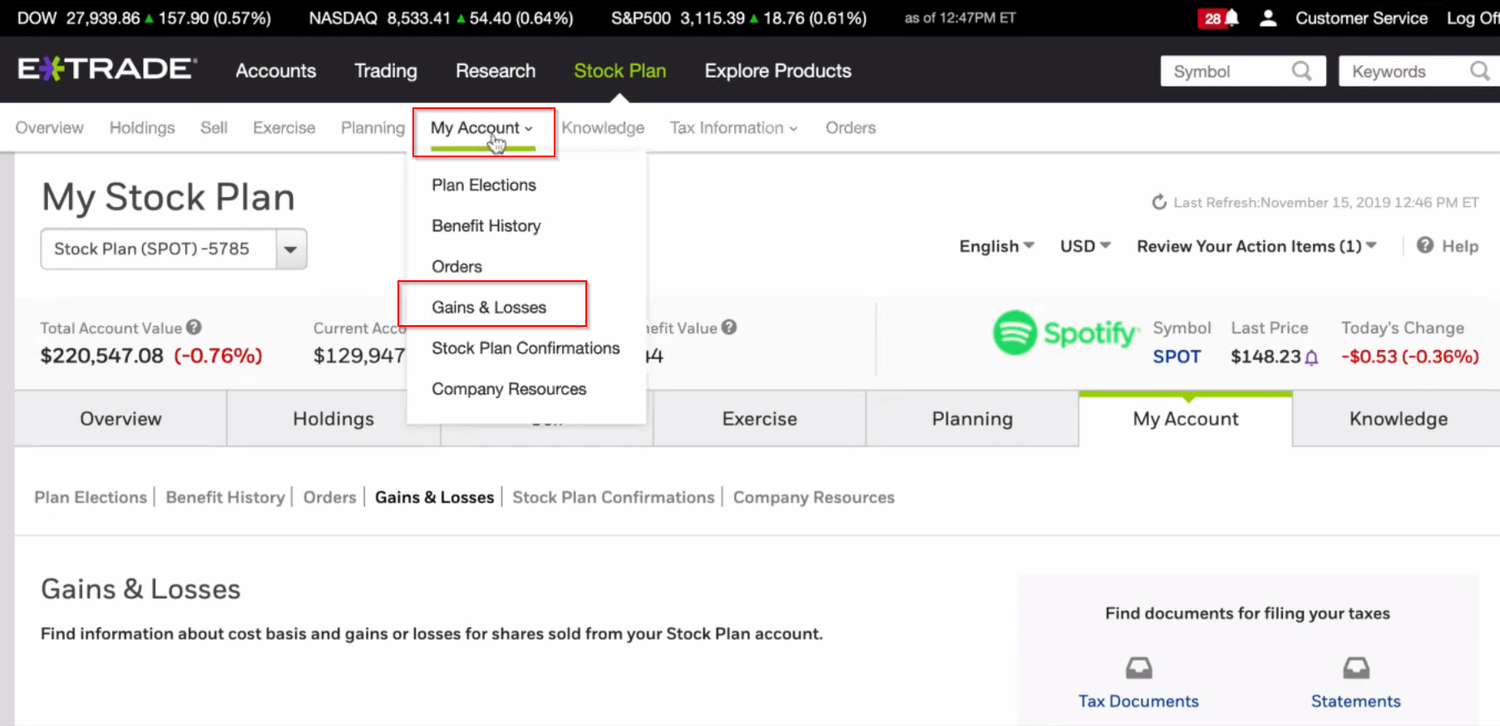
Task: Open the Stock Plan (SPOT) -5785 account selector
Action: (290, 248)
